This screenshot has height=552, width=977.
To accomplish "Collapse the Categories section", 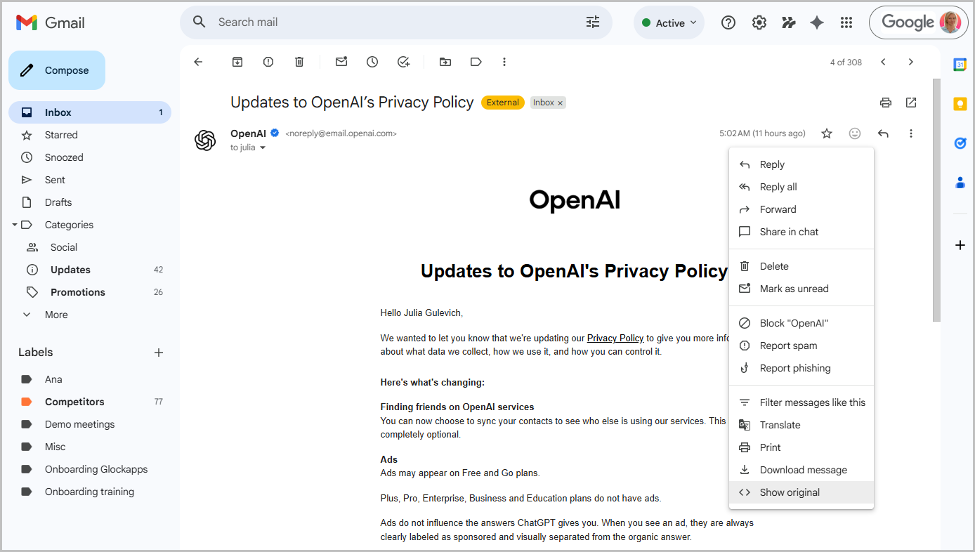I will 14,225.
